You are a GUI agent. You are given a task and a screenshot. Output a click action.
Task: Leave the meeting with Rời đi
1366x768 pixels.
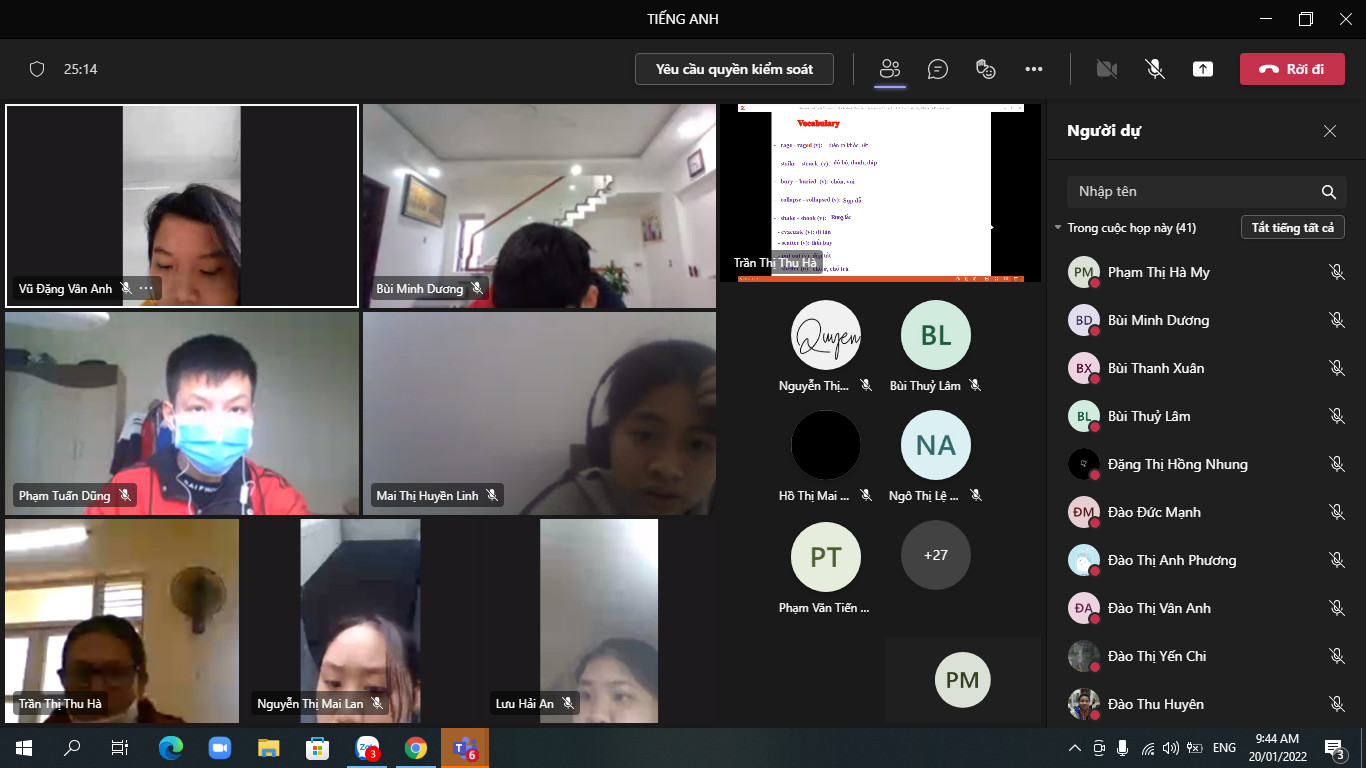pos(1291,69)
